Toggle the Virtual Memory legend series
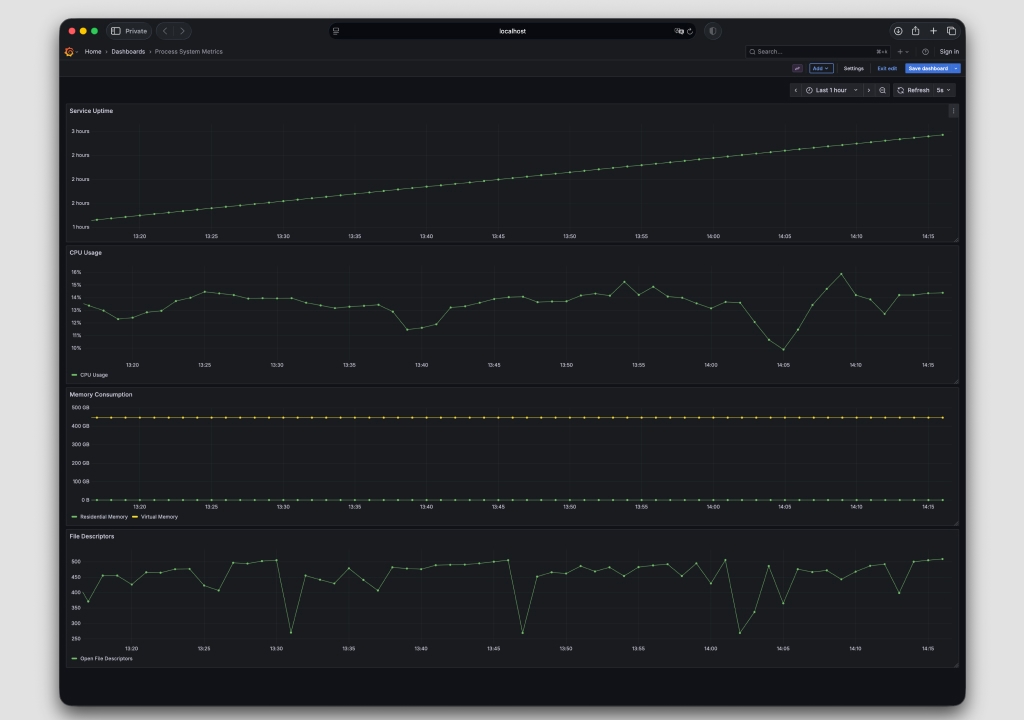Screen dimensions: 1024x720 [x=161, y=517]
